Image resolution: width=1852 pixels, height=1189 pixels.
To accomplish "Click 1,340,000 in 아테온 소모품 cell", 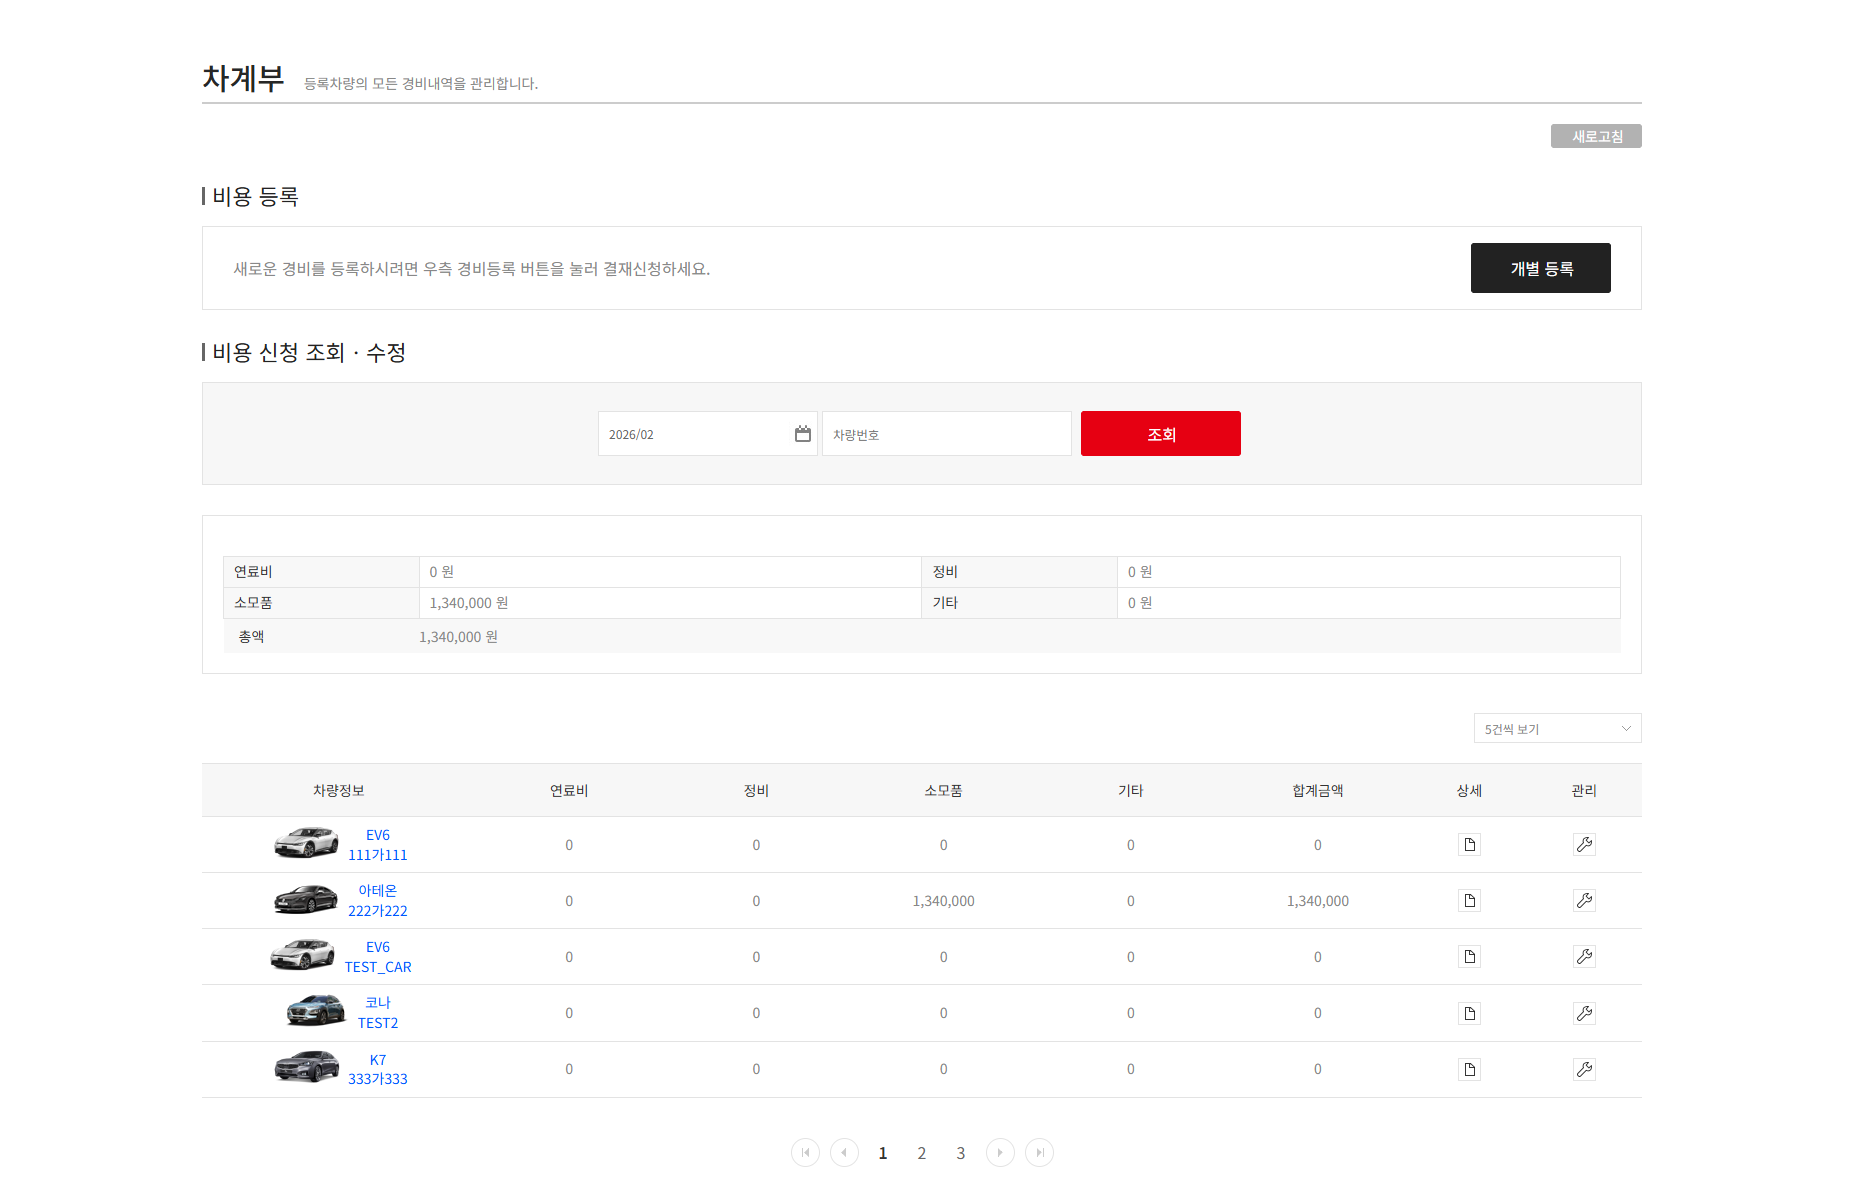I will click(943, 901).
